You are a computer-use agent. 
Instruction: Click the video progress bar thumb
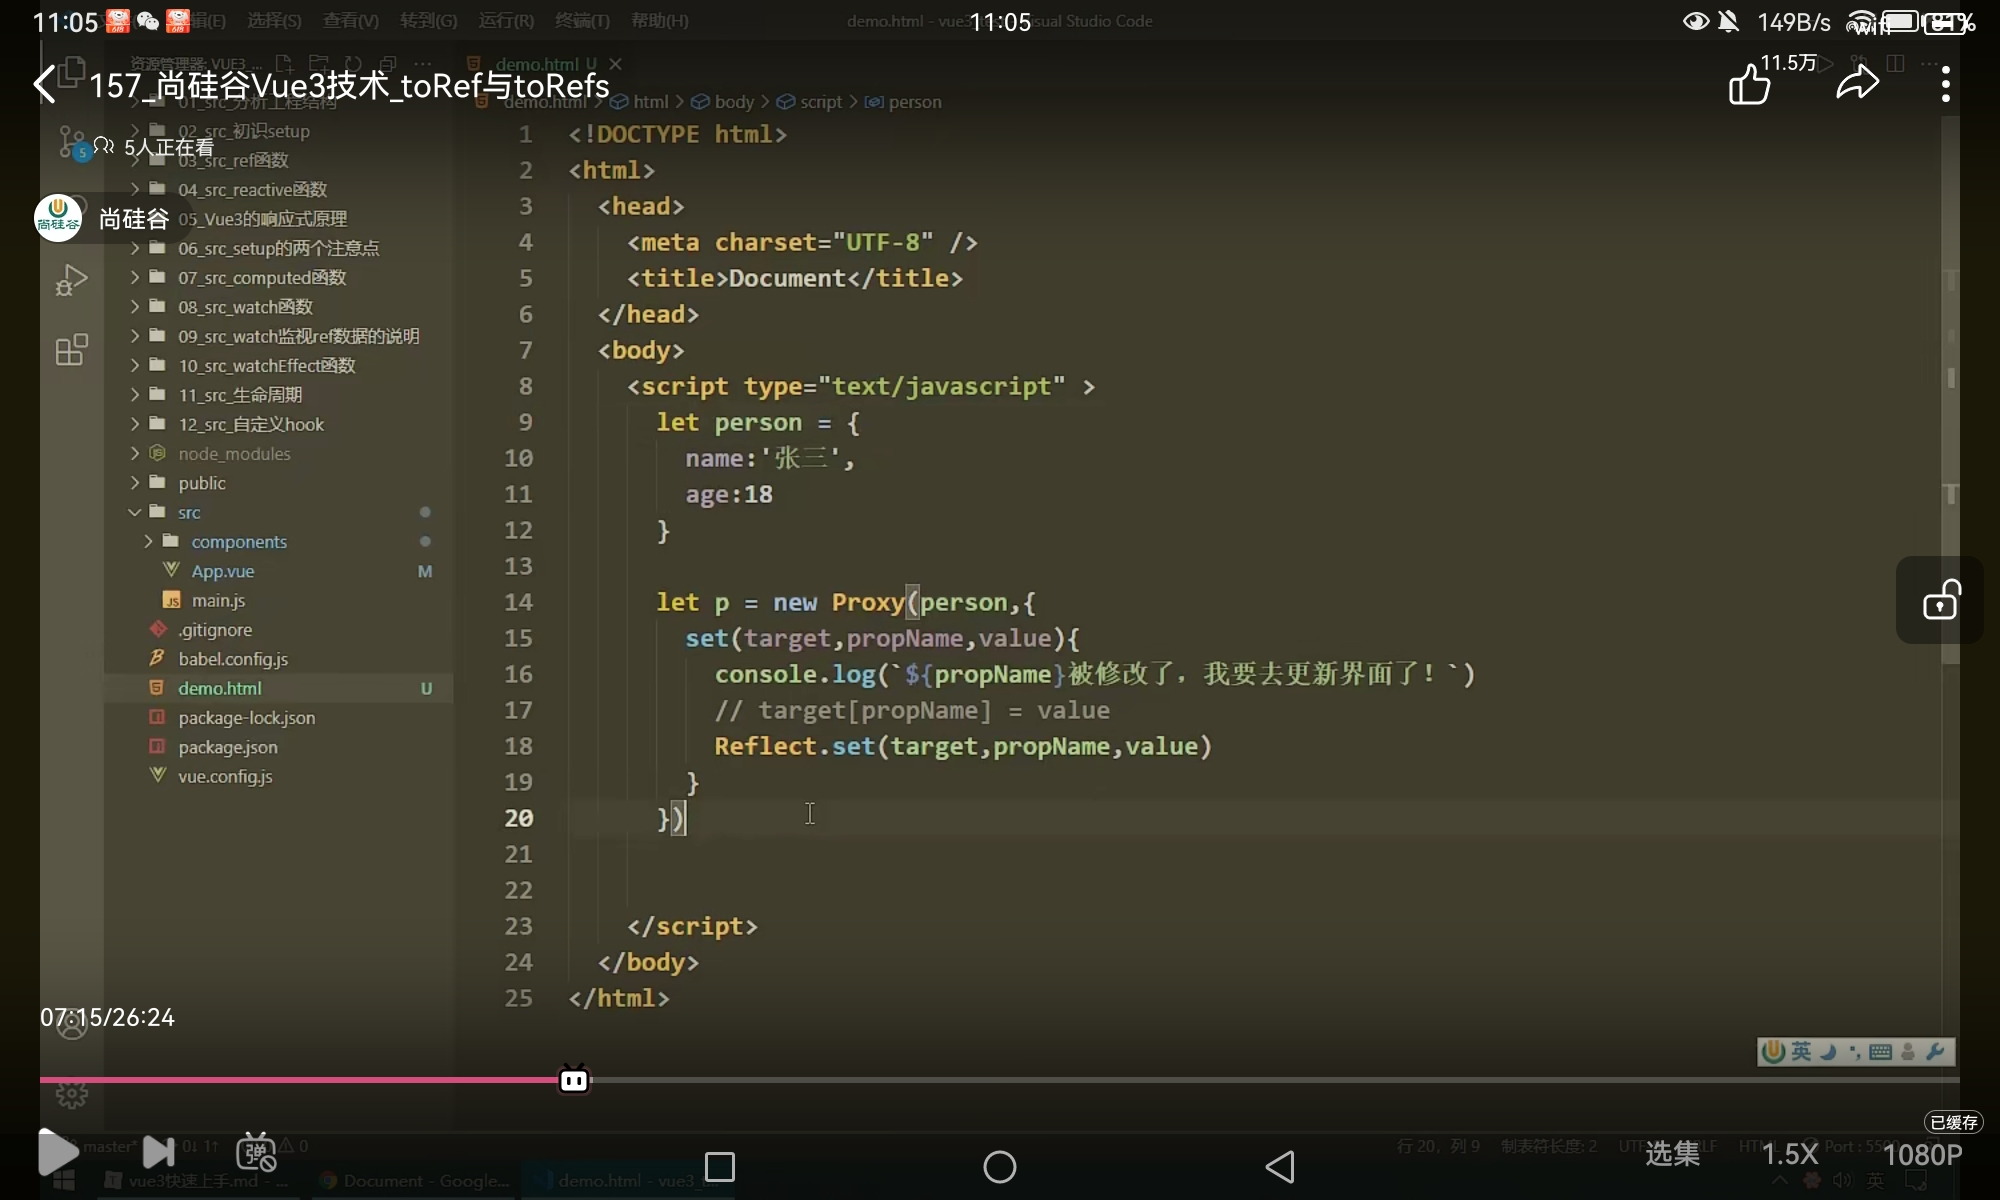(x=574, y=1080)
